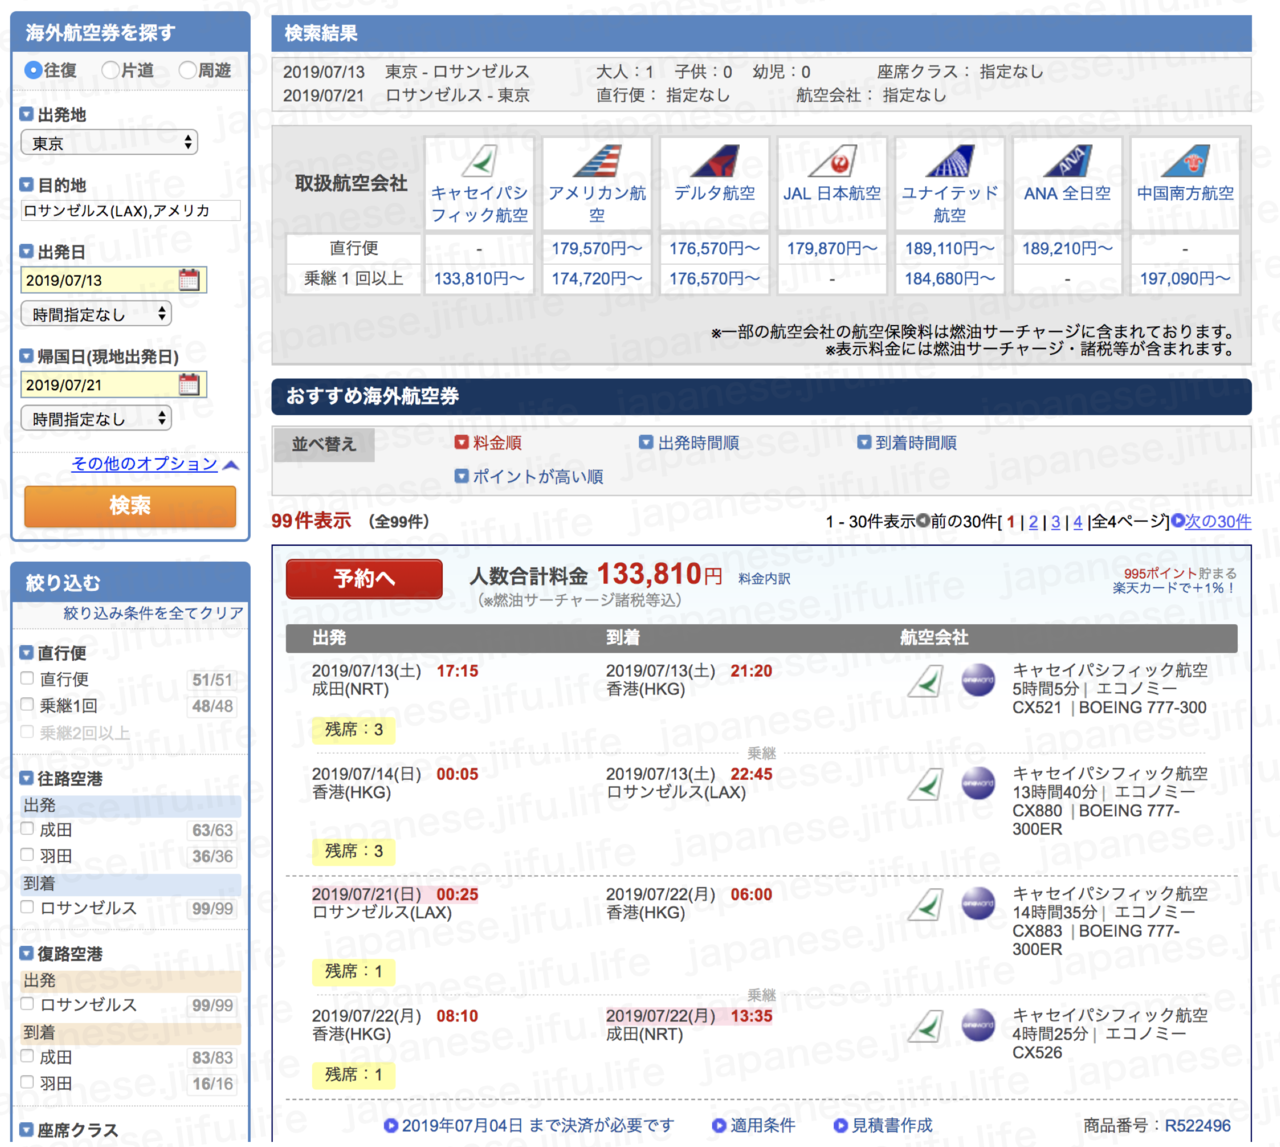This screenshot has width=1280, height=1147.
Task: Go to results page 4
Action: (x=1077, y=522)
